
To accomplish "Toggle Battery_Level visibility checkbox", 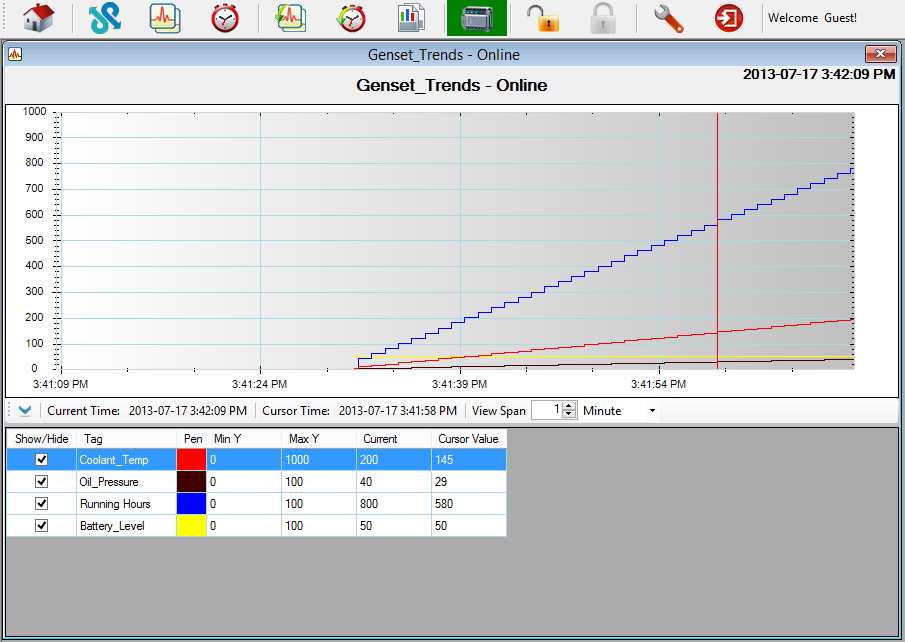I will point(41,526).
